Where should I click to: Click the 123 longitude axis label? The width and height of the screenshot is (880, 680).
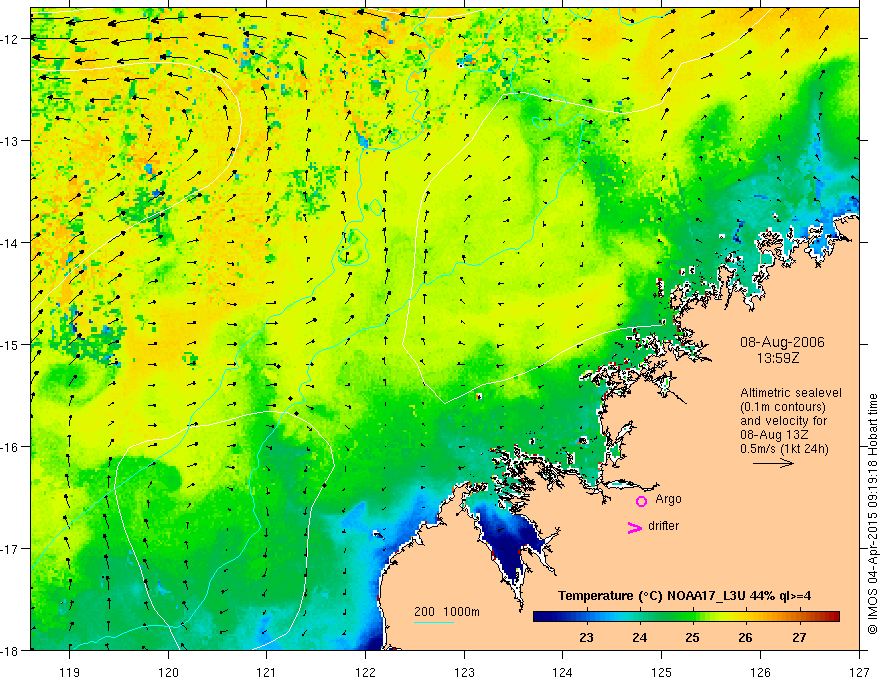click(x=464, y=672)
